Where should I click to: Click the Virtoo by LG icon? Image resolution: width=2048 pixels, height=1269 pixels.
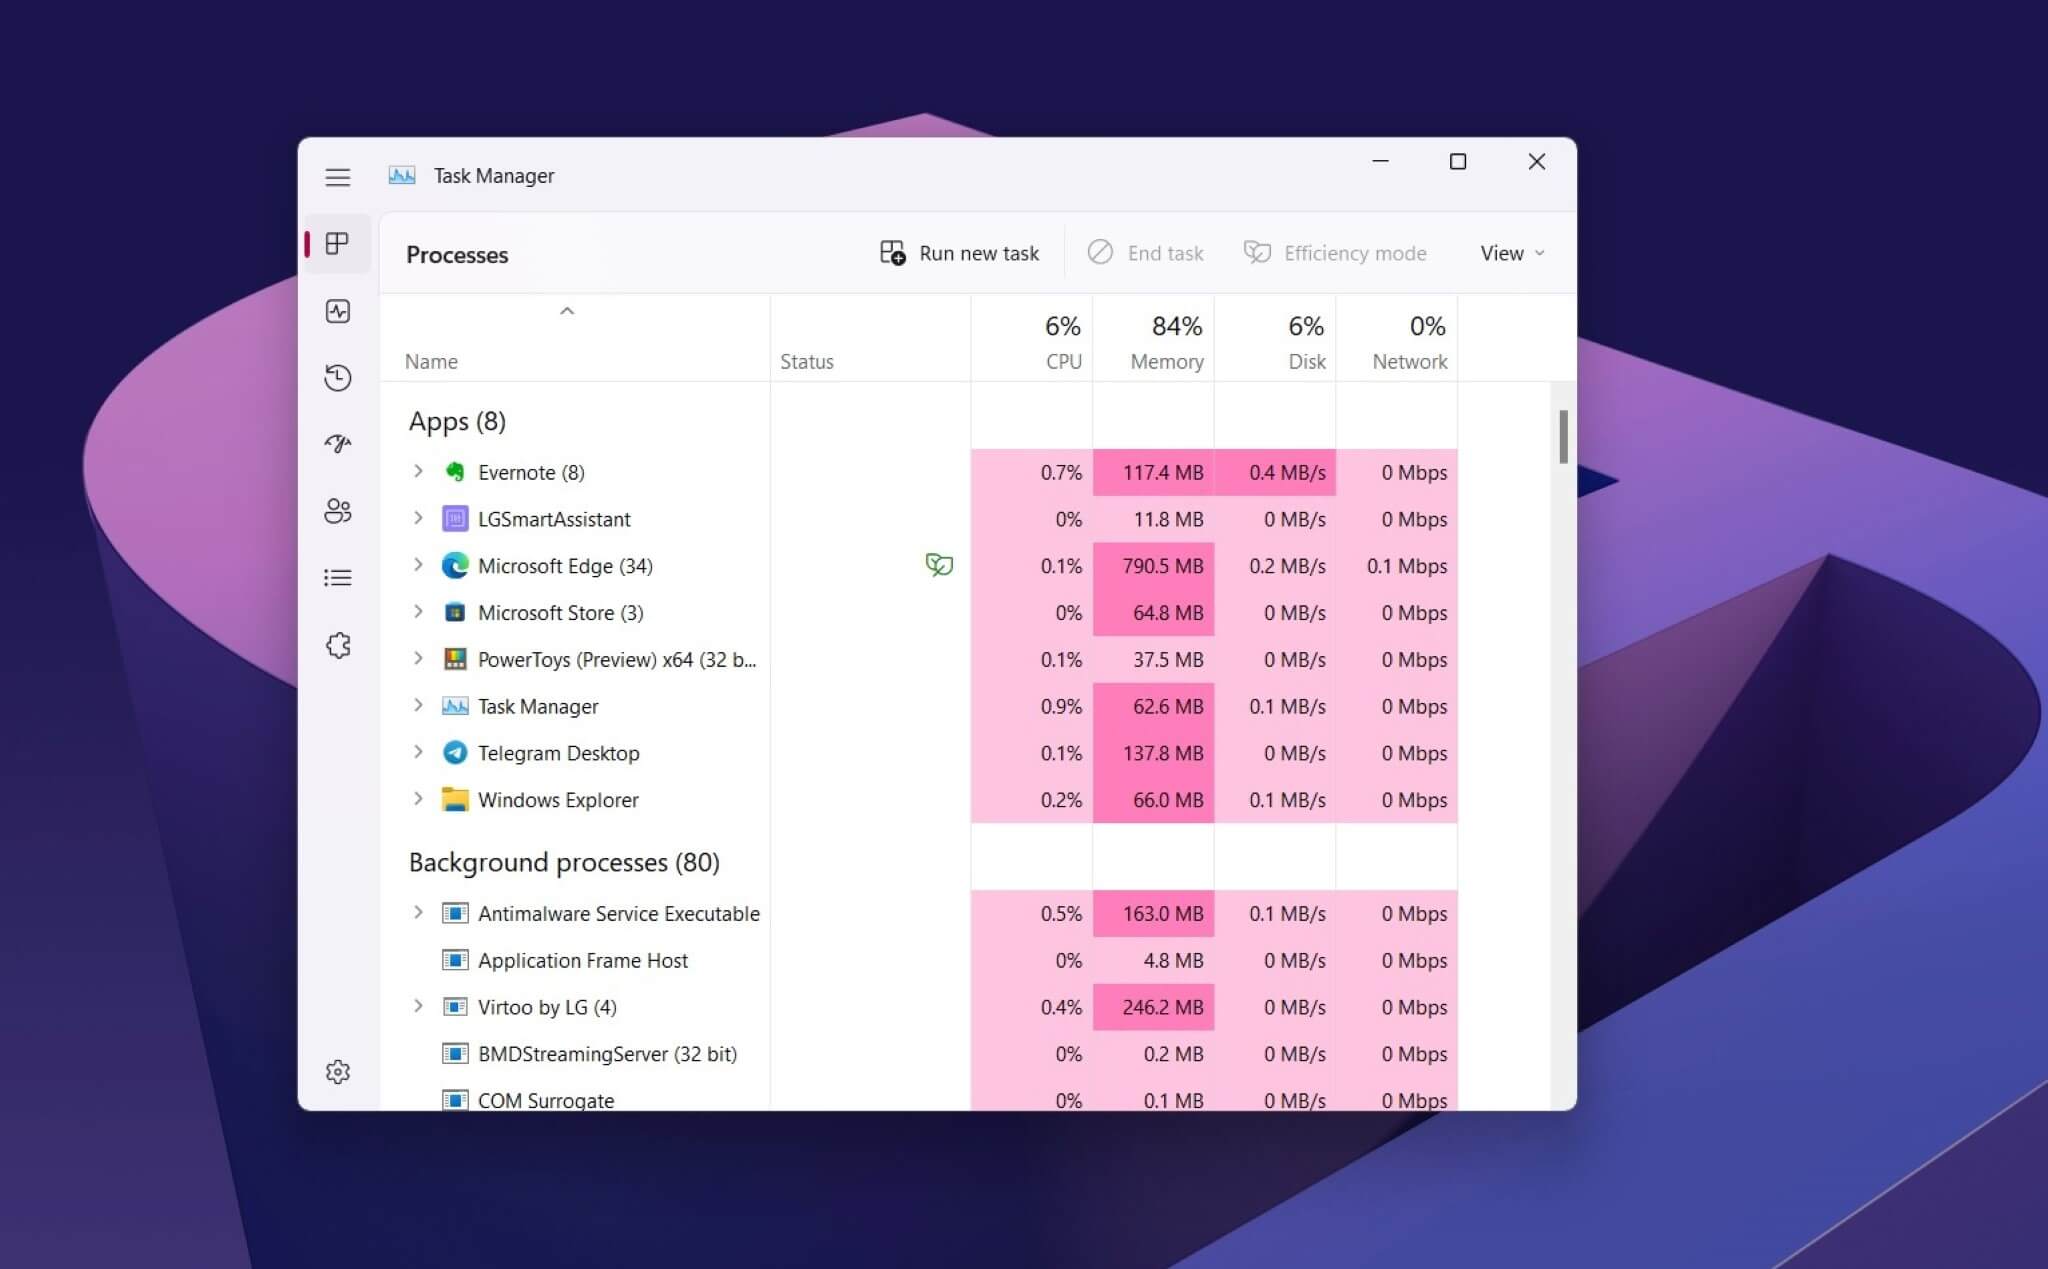[x=455, y=1007]
